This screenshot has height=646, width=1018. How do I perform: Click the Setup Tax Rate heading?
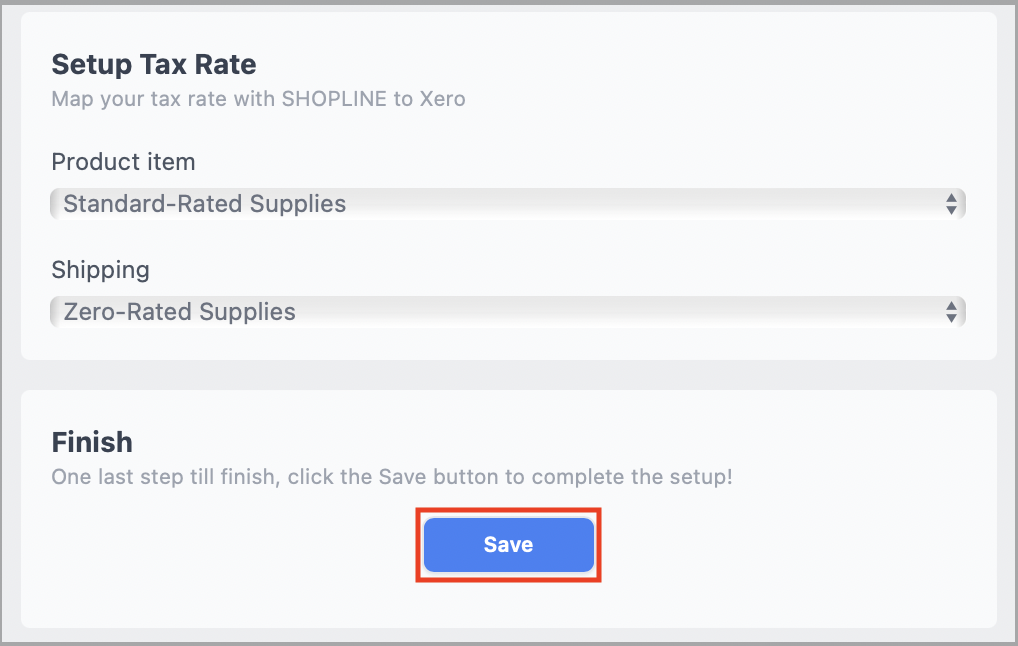153,64
